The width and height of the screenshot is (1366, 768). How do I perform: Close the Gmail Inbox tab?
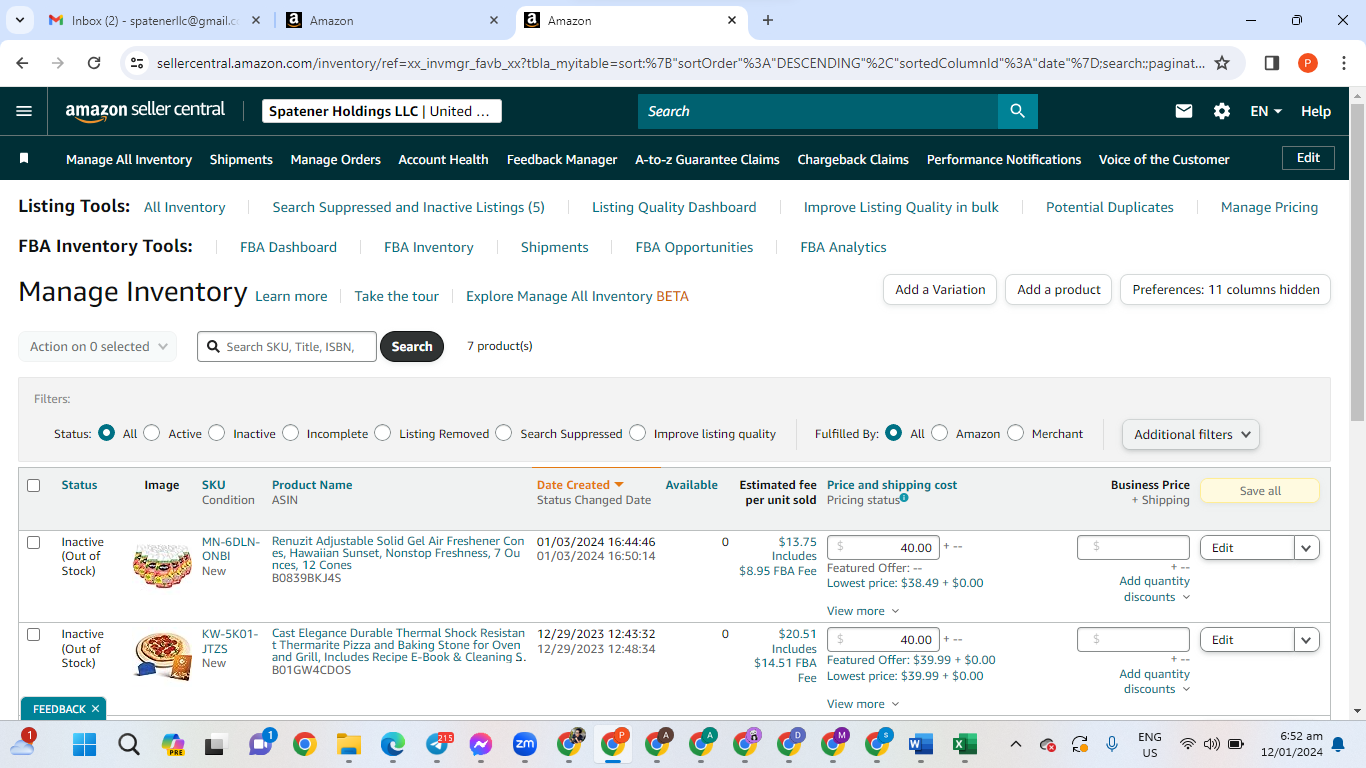(x=256, y=20)
